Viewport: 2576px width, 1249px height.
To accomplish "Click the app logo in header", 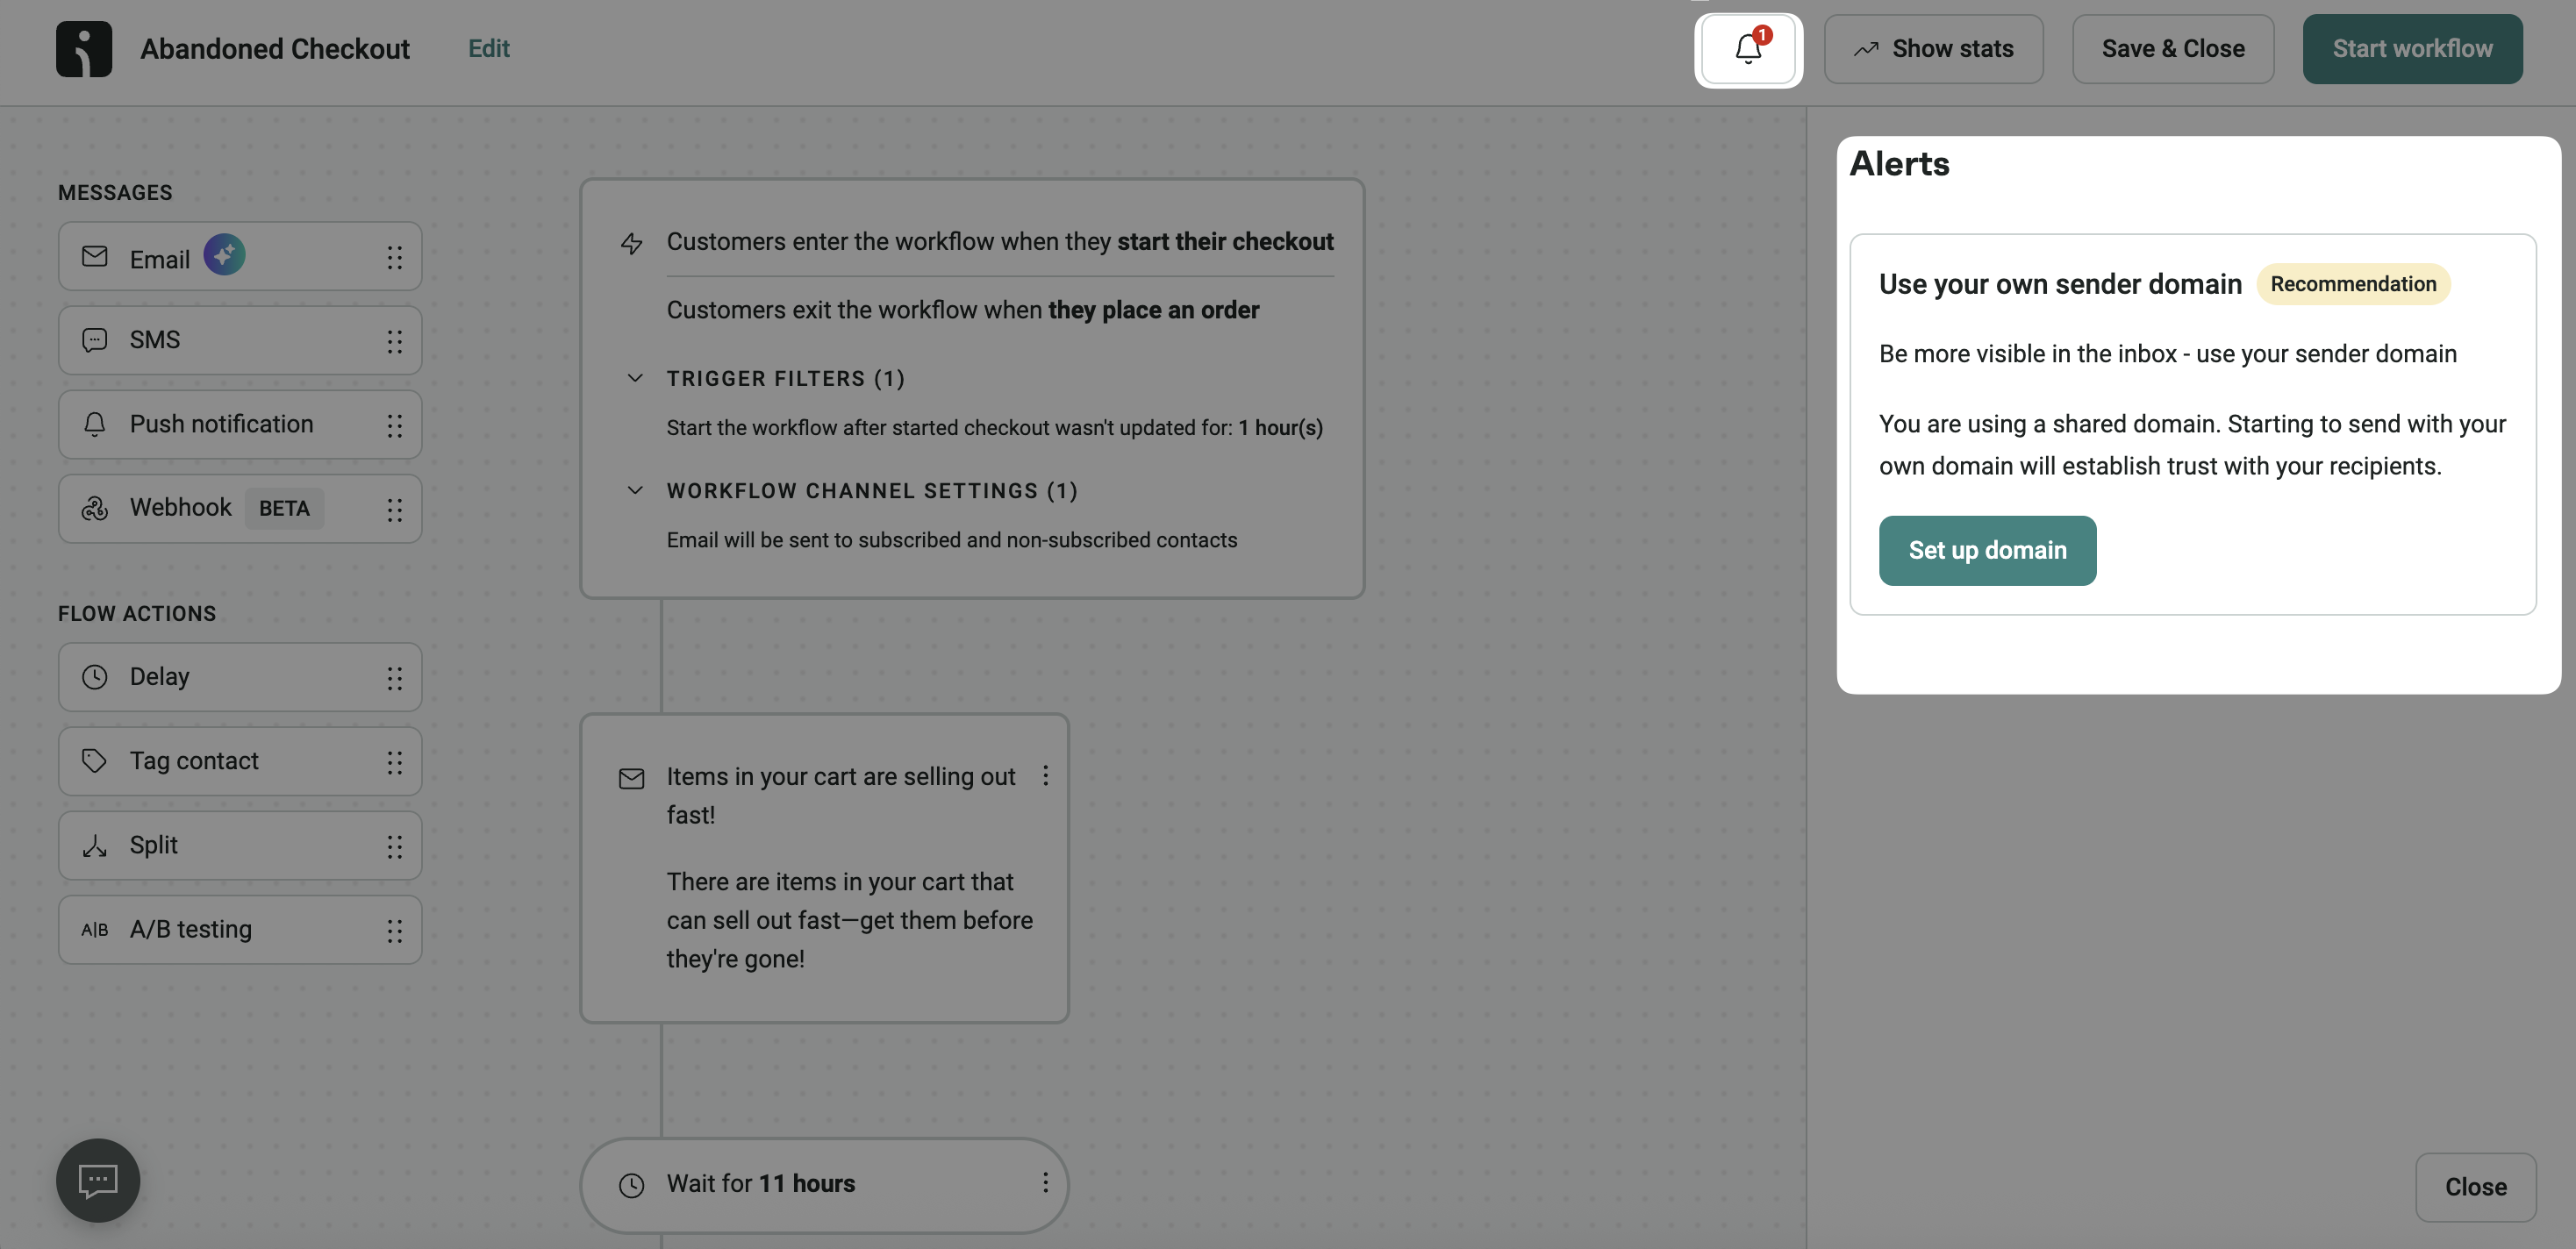I will [x=84, y=49].
